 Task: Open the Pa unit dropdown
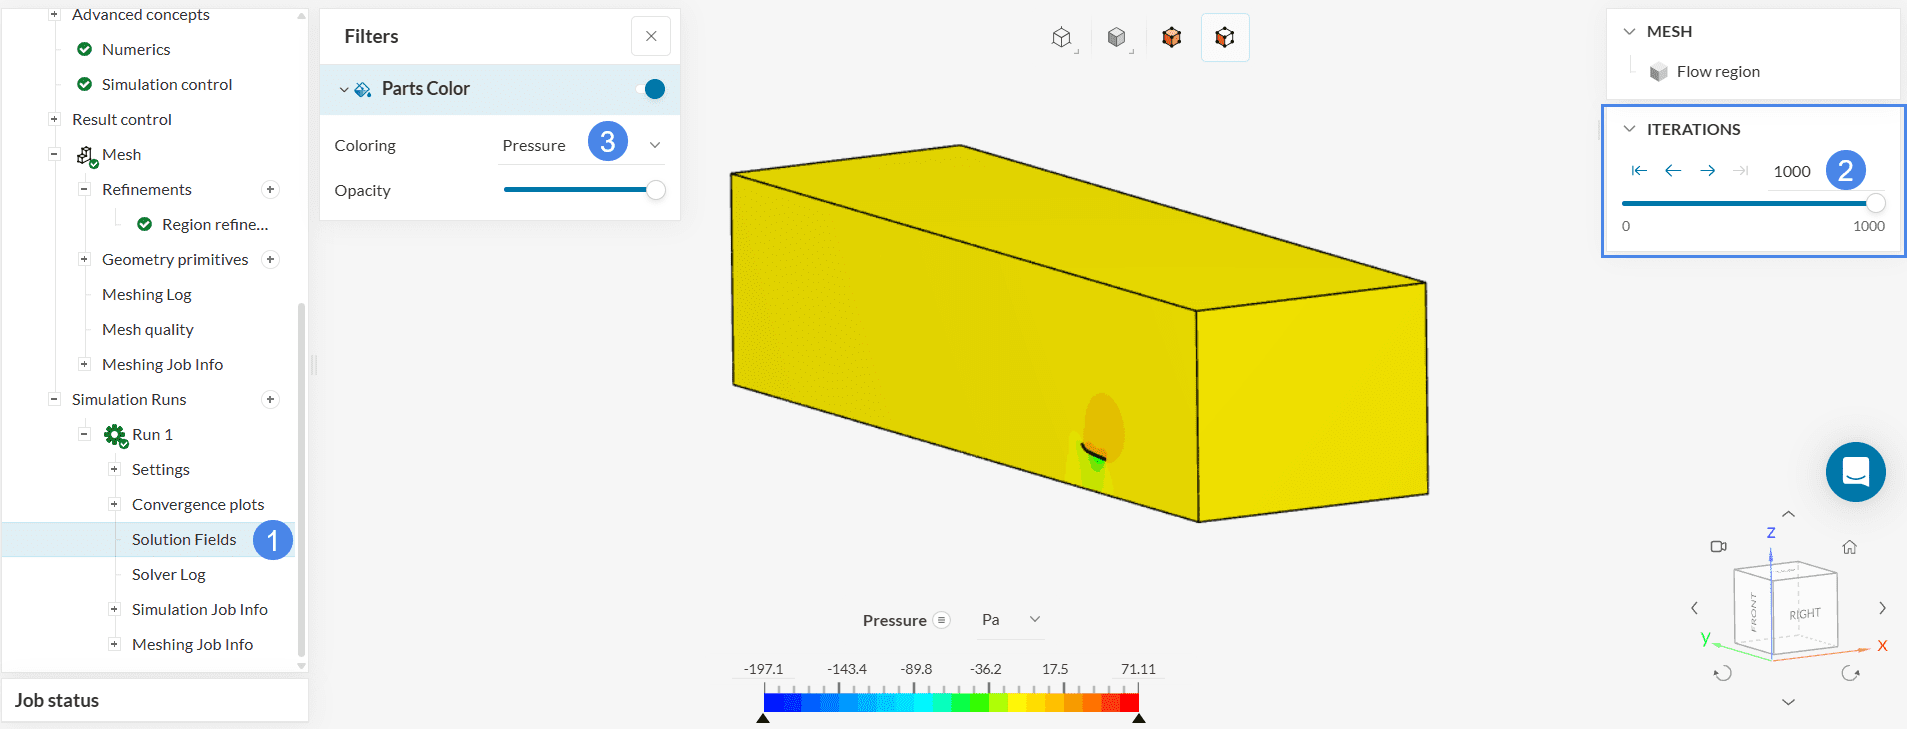click(1011, 620)
